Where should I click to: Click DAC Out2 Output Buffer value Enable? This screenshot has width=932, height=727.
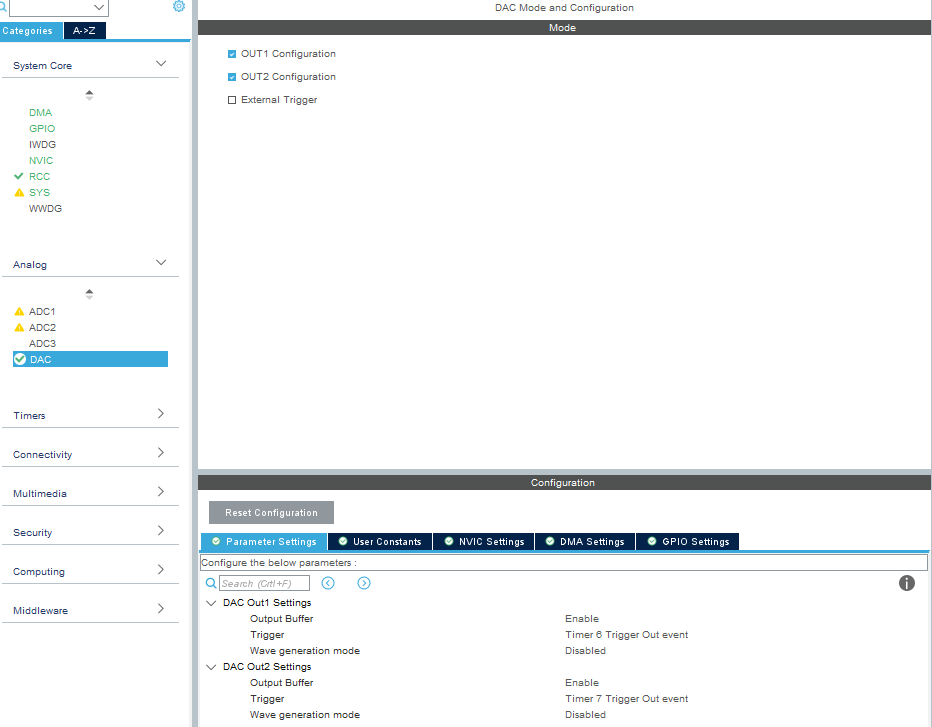582,683
